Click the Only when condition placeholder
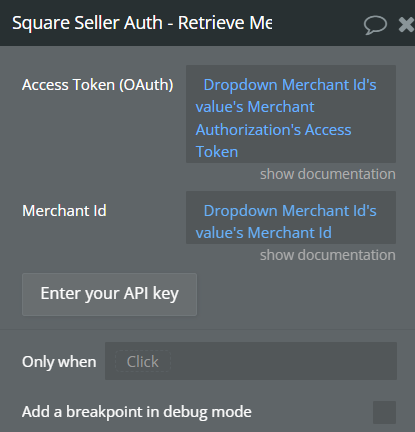Viewport: 415px width, 432px height. click(x=143, y=362)
